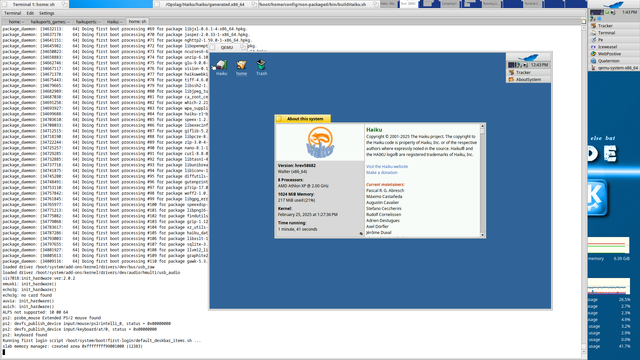Open the Haiku volume icon on QEMU desktop
Screen dimensions: 640x360
tap(221, 64)
